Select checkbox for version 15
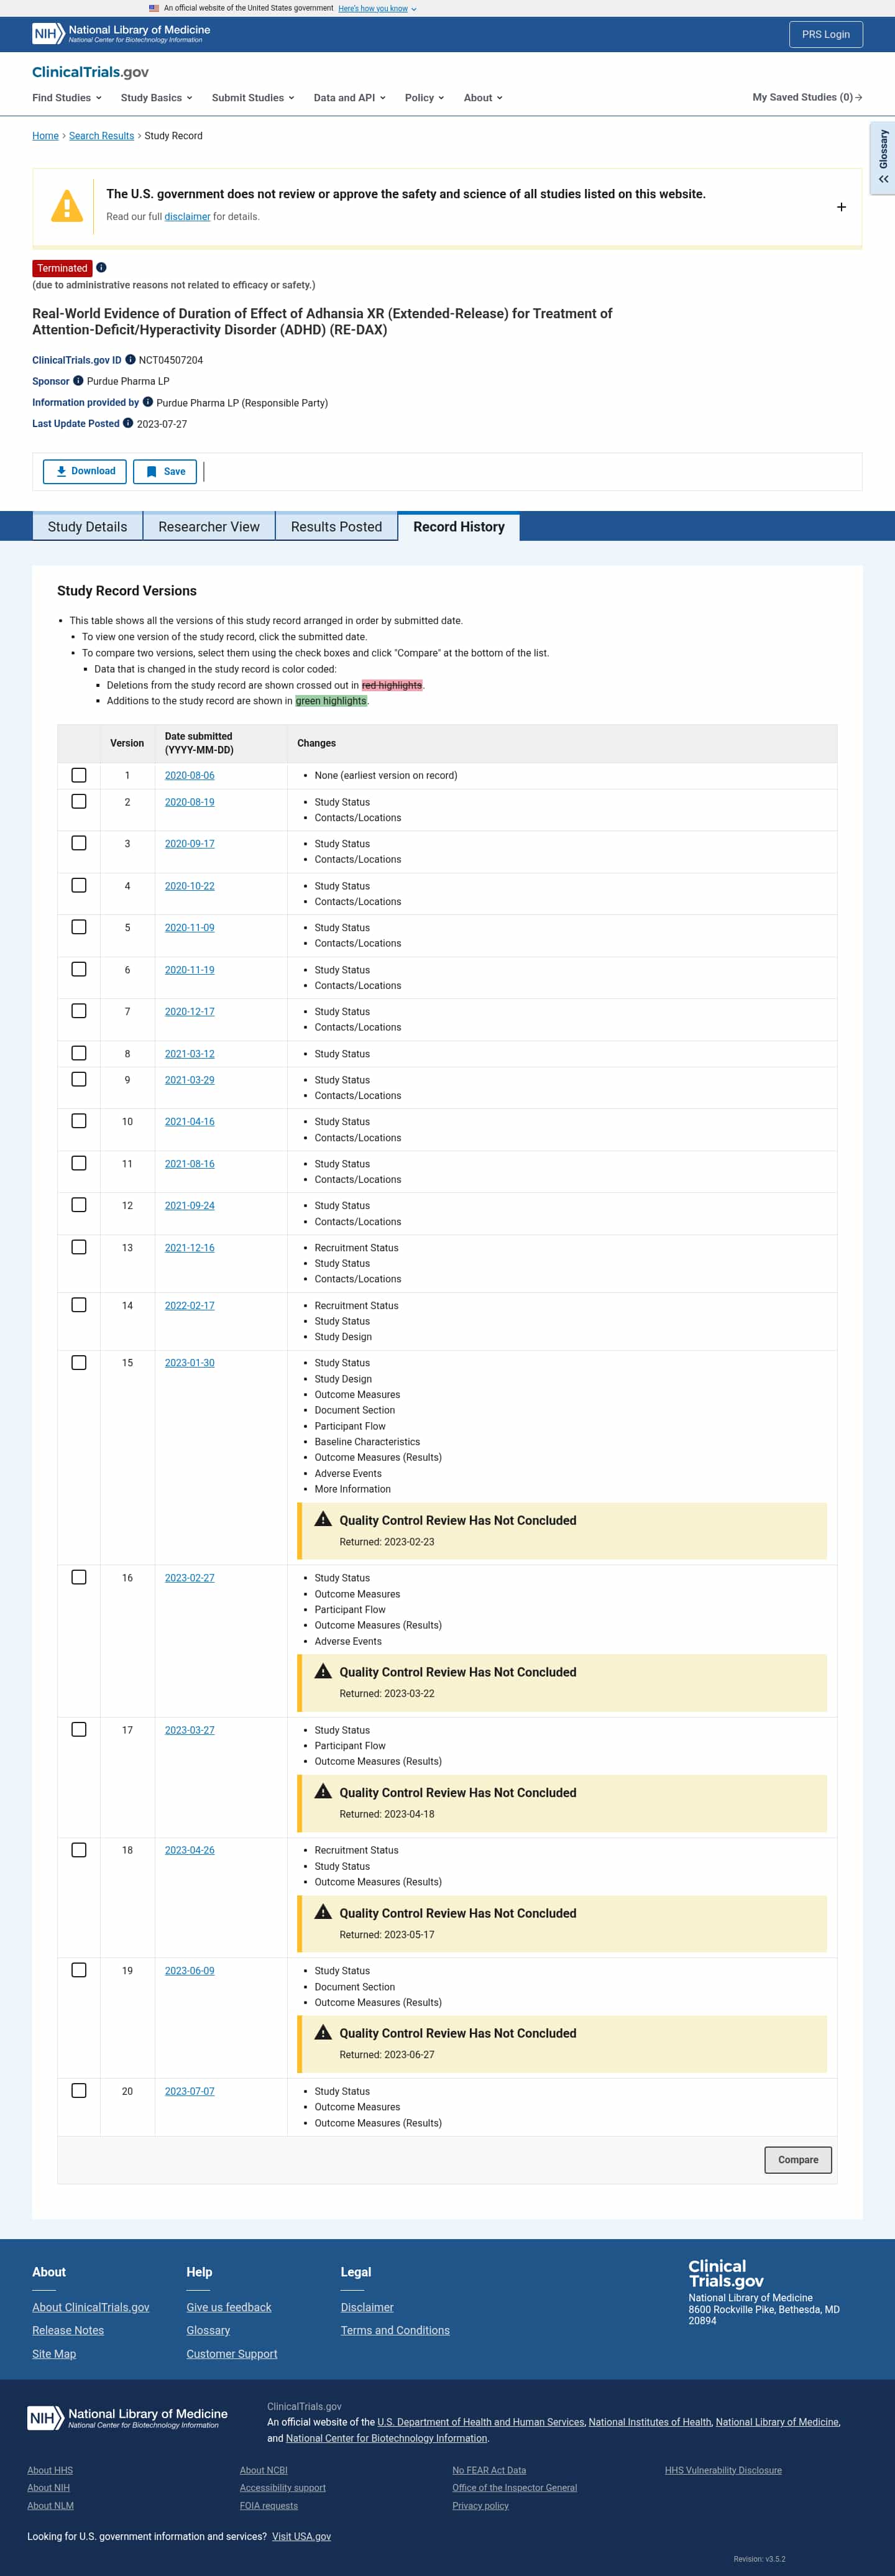 79,1362
